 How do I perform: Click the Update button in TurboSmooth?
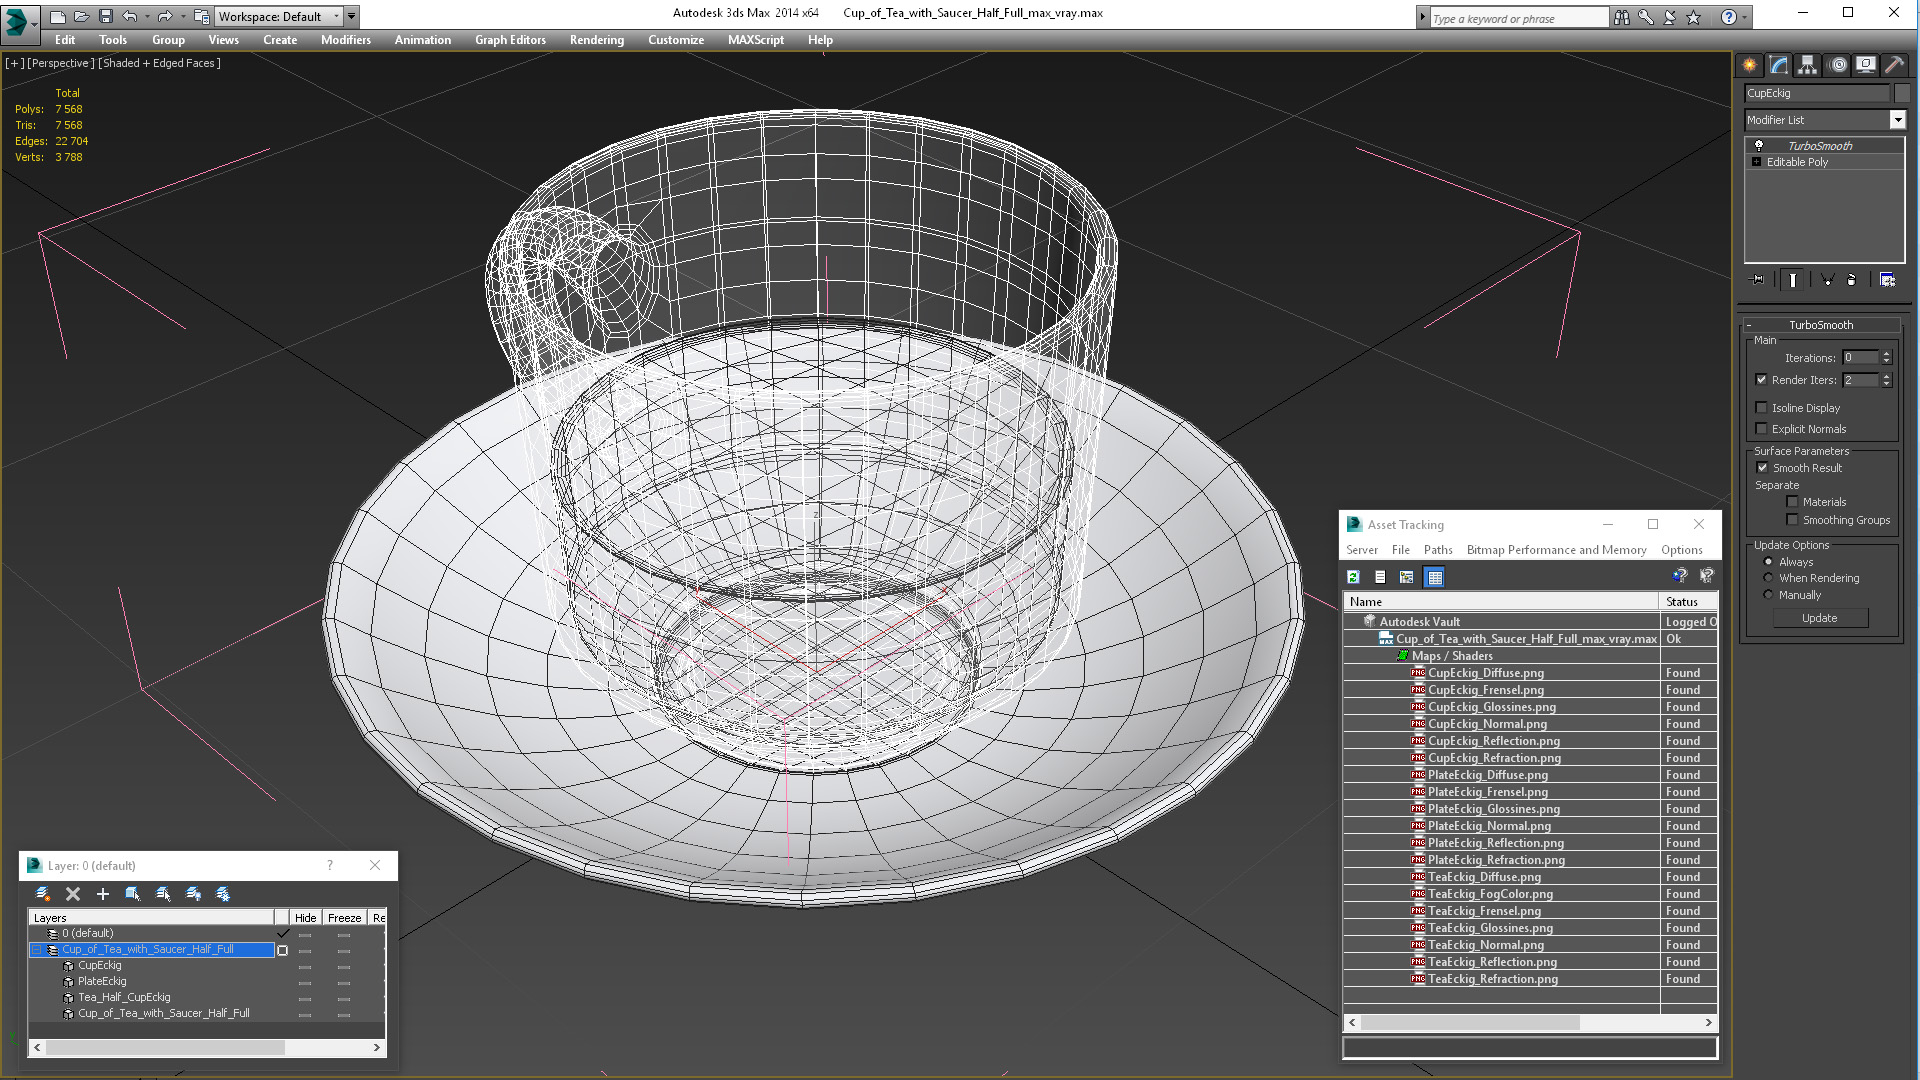point(1820,618)
